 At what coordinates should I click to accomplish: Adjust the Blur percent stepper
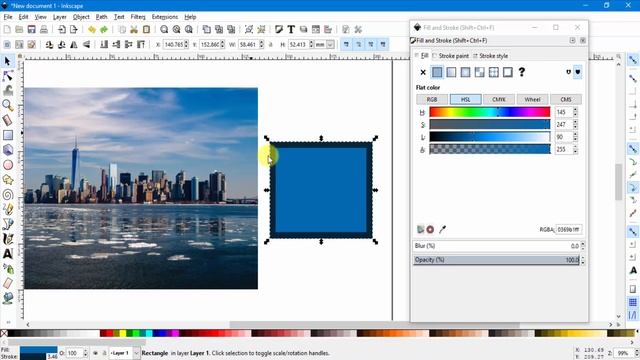click(x=583, y=246)
